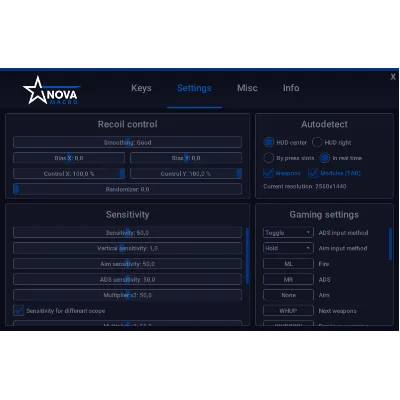Click the Randomizer slider bar
The width and height of the screenshot is (400, 400).
(127, 189)
